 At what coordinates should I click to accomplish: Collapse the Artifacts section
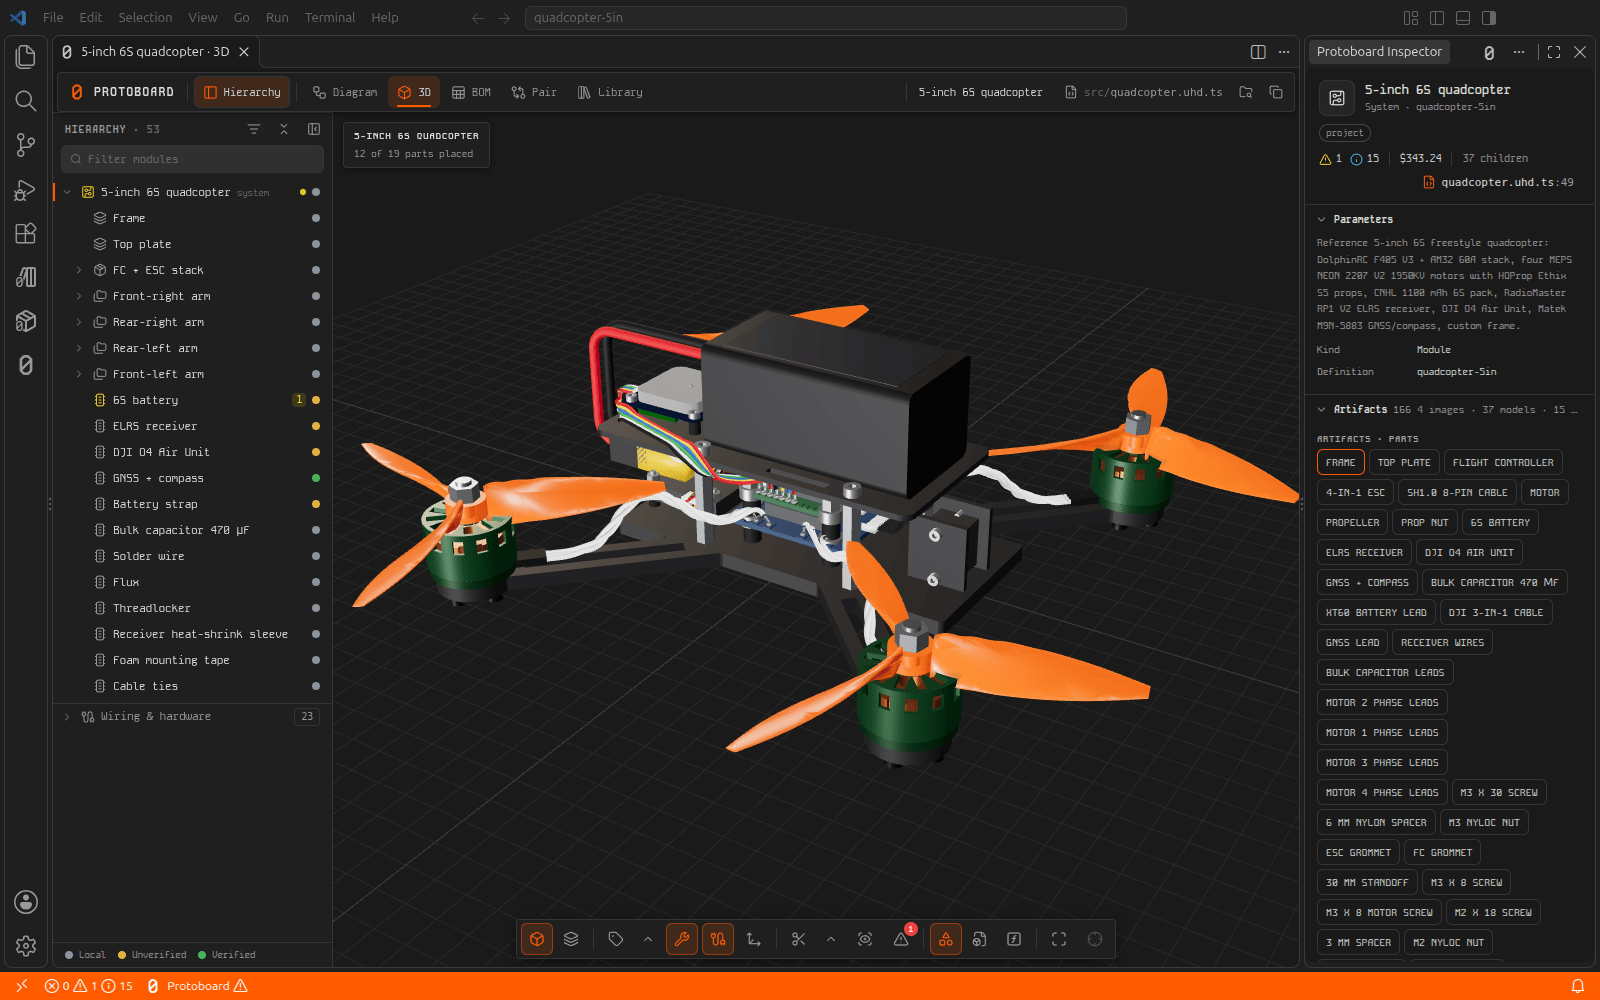[x=1322, y=409]
